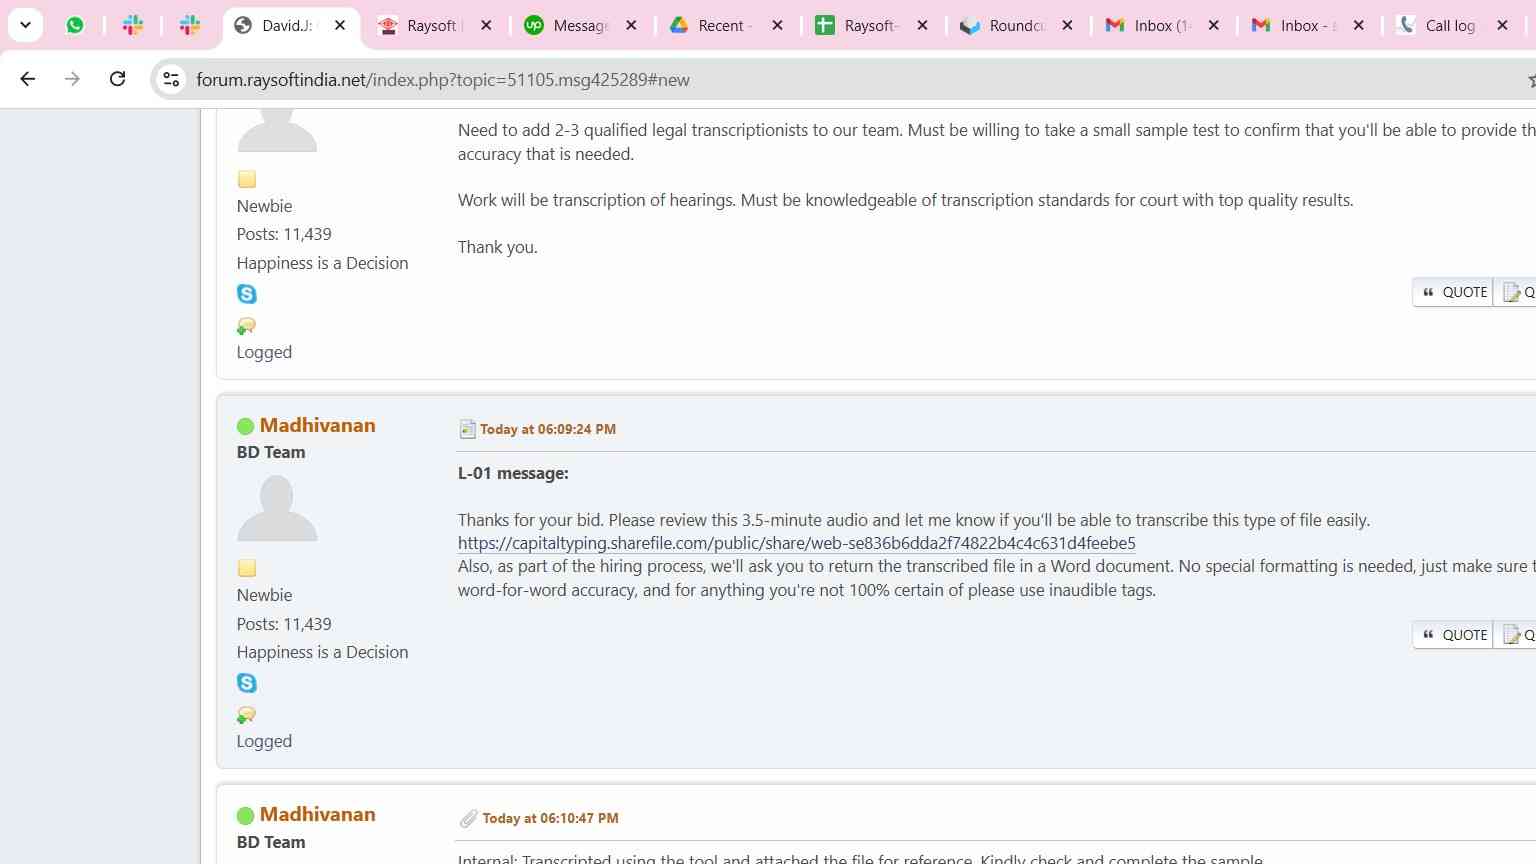
Task: Click message icon beside 06:09:24 PM timestamp
Action: (x=467, y=429)
